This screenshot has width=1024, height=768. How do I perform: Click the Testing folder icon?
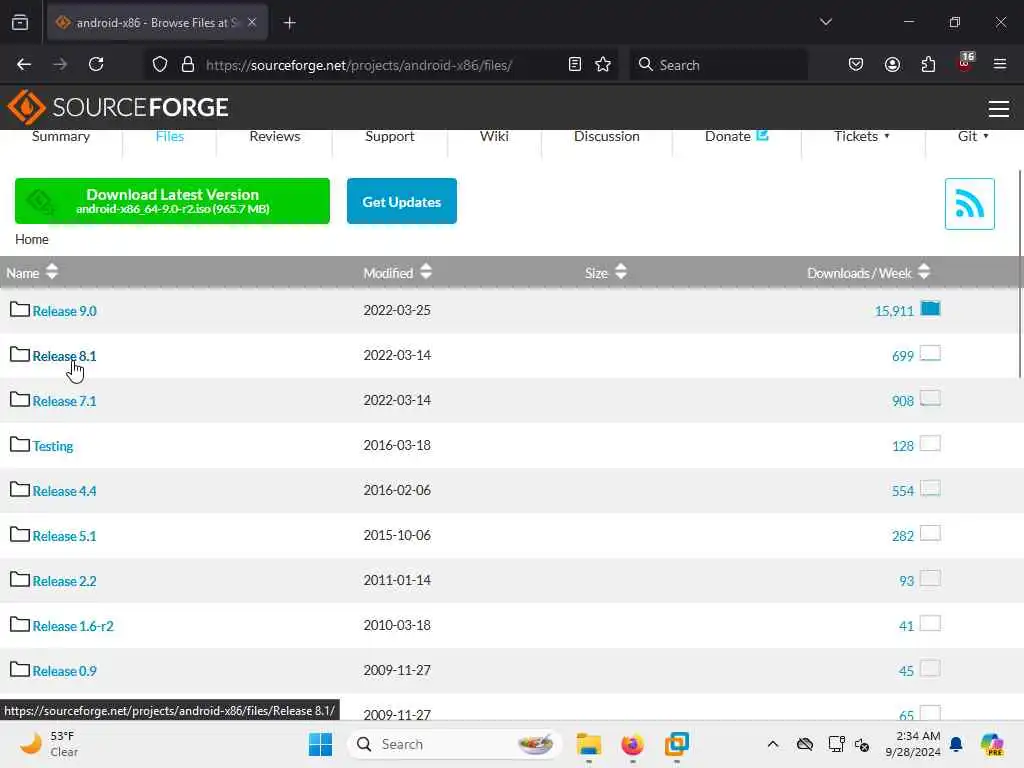click(x=20, y=445)
